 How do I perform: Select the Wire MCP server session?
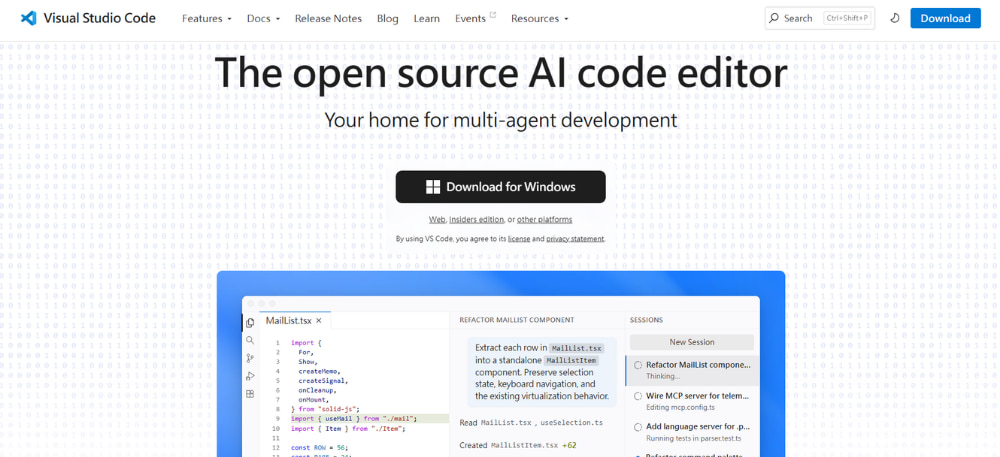tap(693, 402)
